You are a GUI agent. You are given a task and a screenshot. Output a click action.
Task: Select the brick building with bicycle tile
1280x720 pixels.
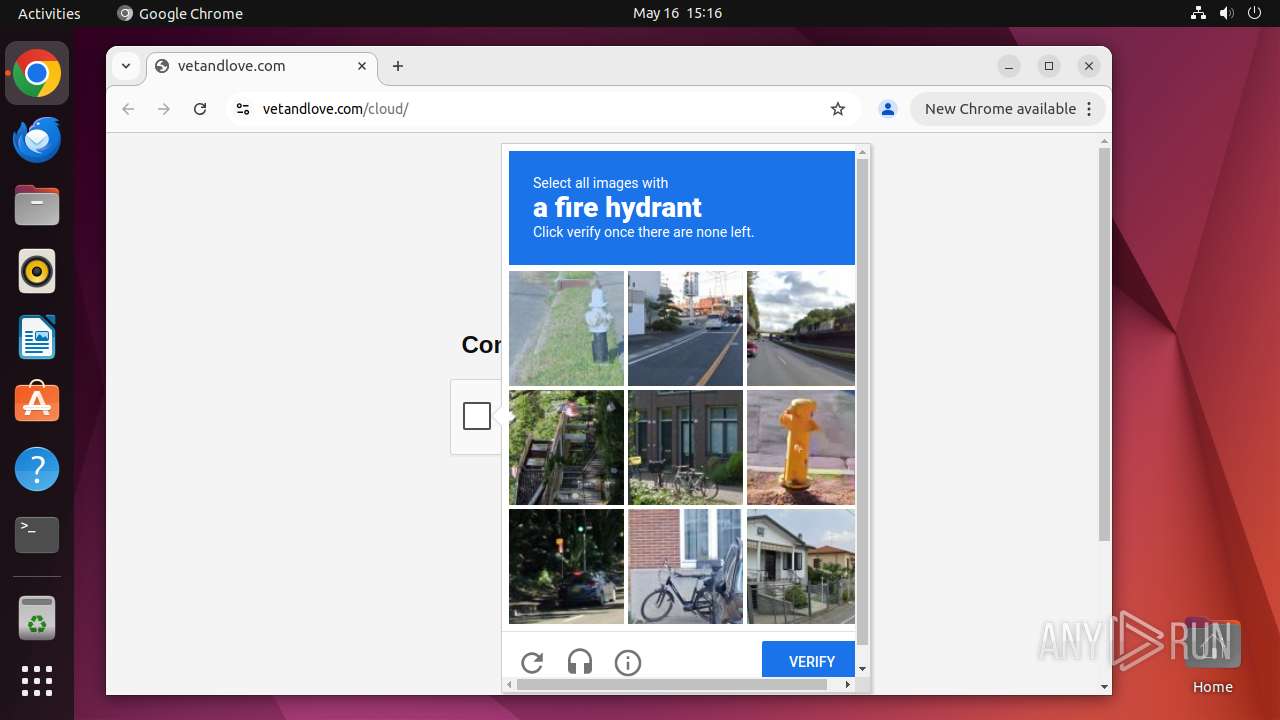coord(685,447)
